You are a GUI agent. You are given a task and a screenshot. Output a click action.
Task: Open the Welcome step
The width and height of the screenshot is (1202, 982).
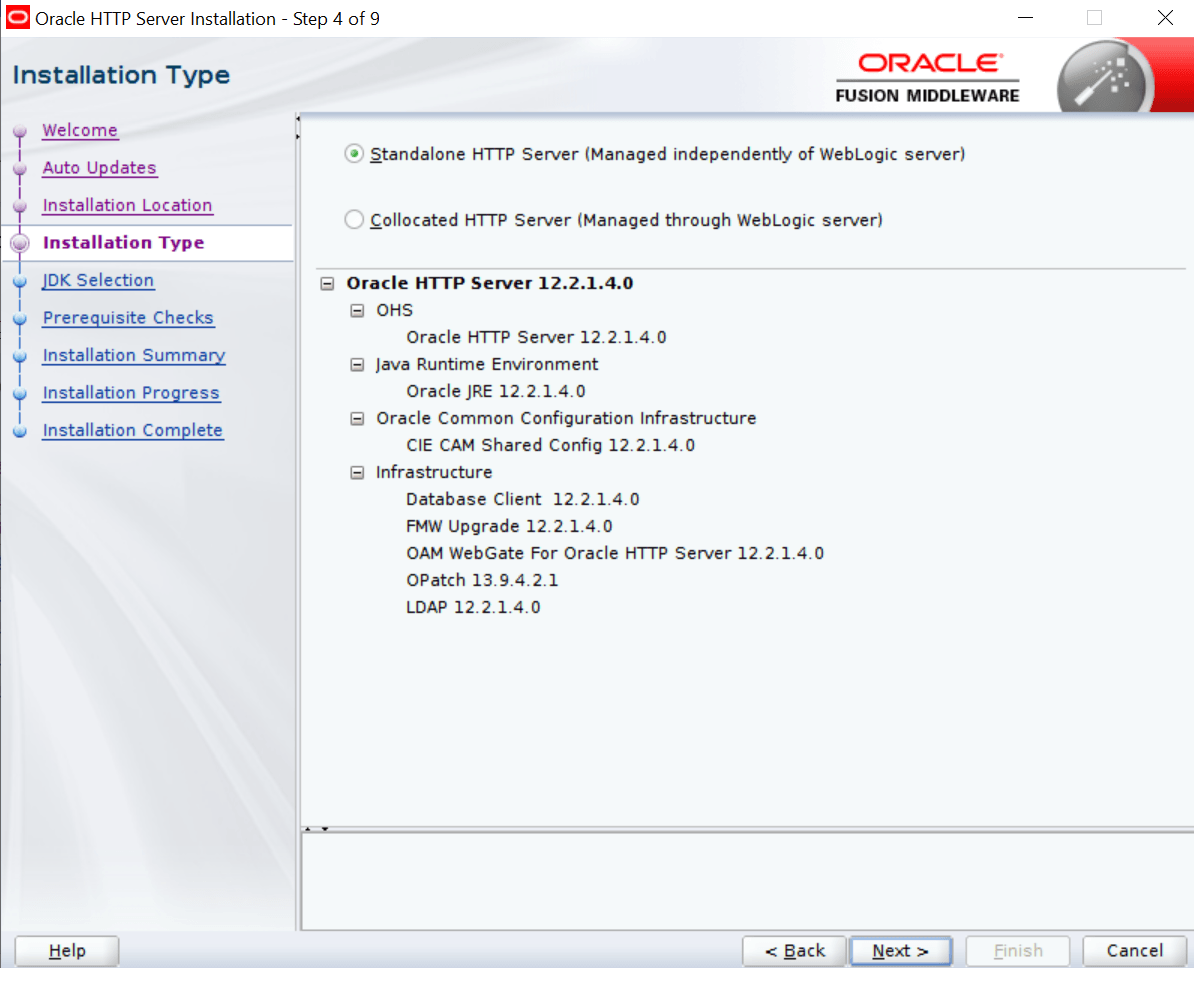pyautogui.click(x=80, y=130)
